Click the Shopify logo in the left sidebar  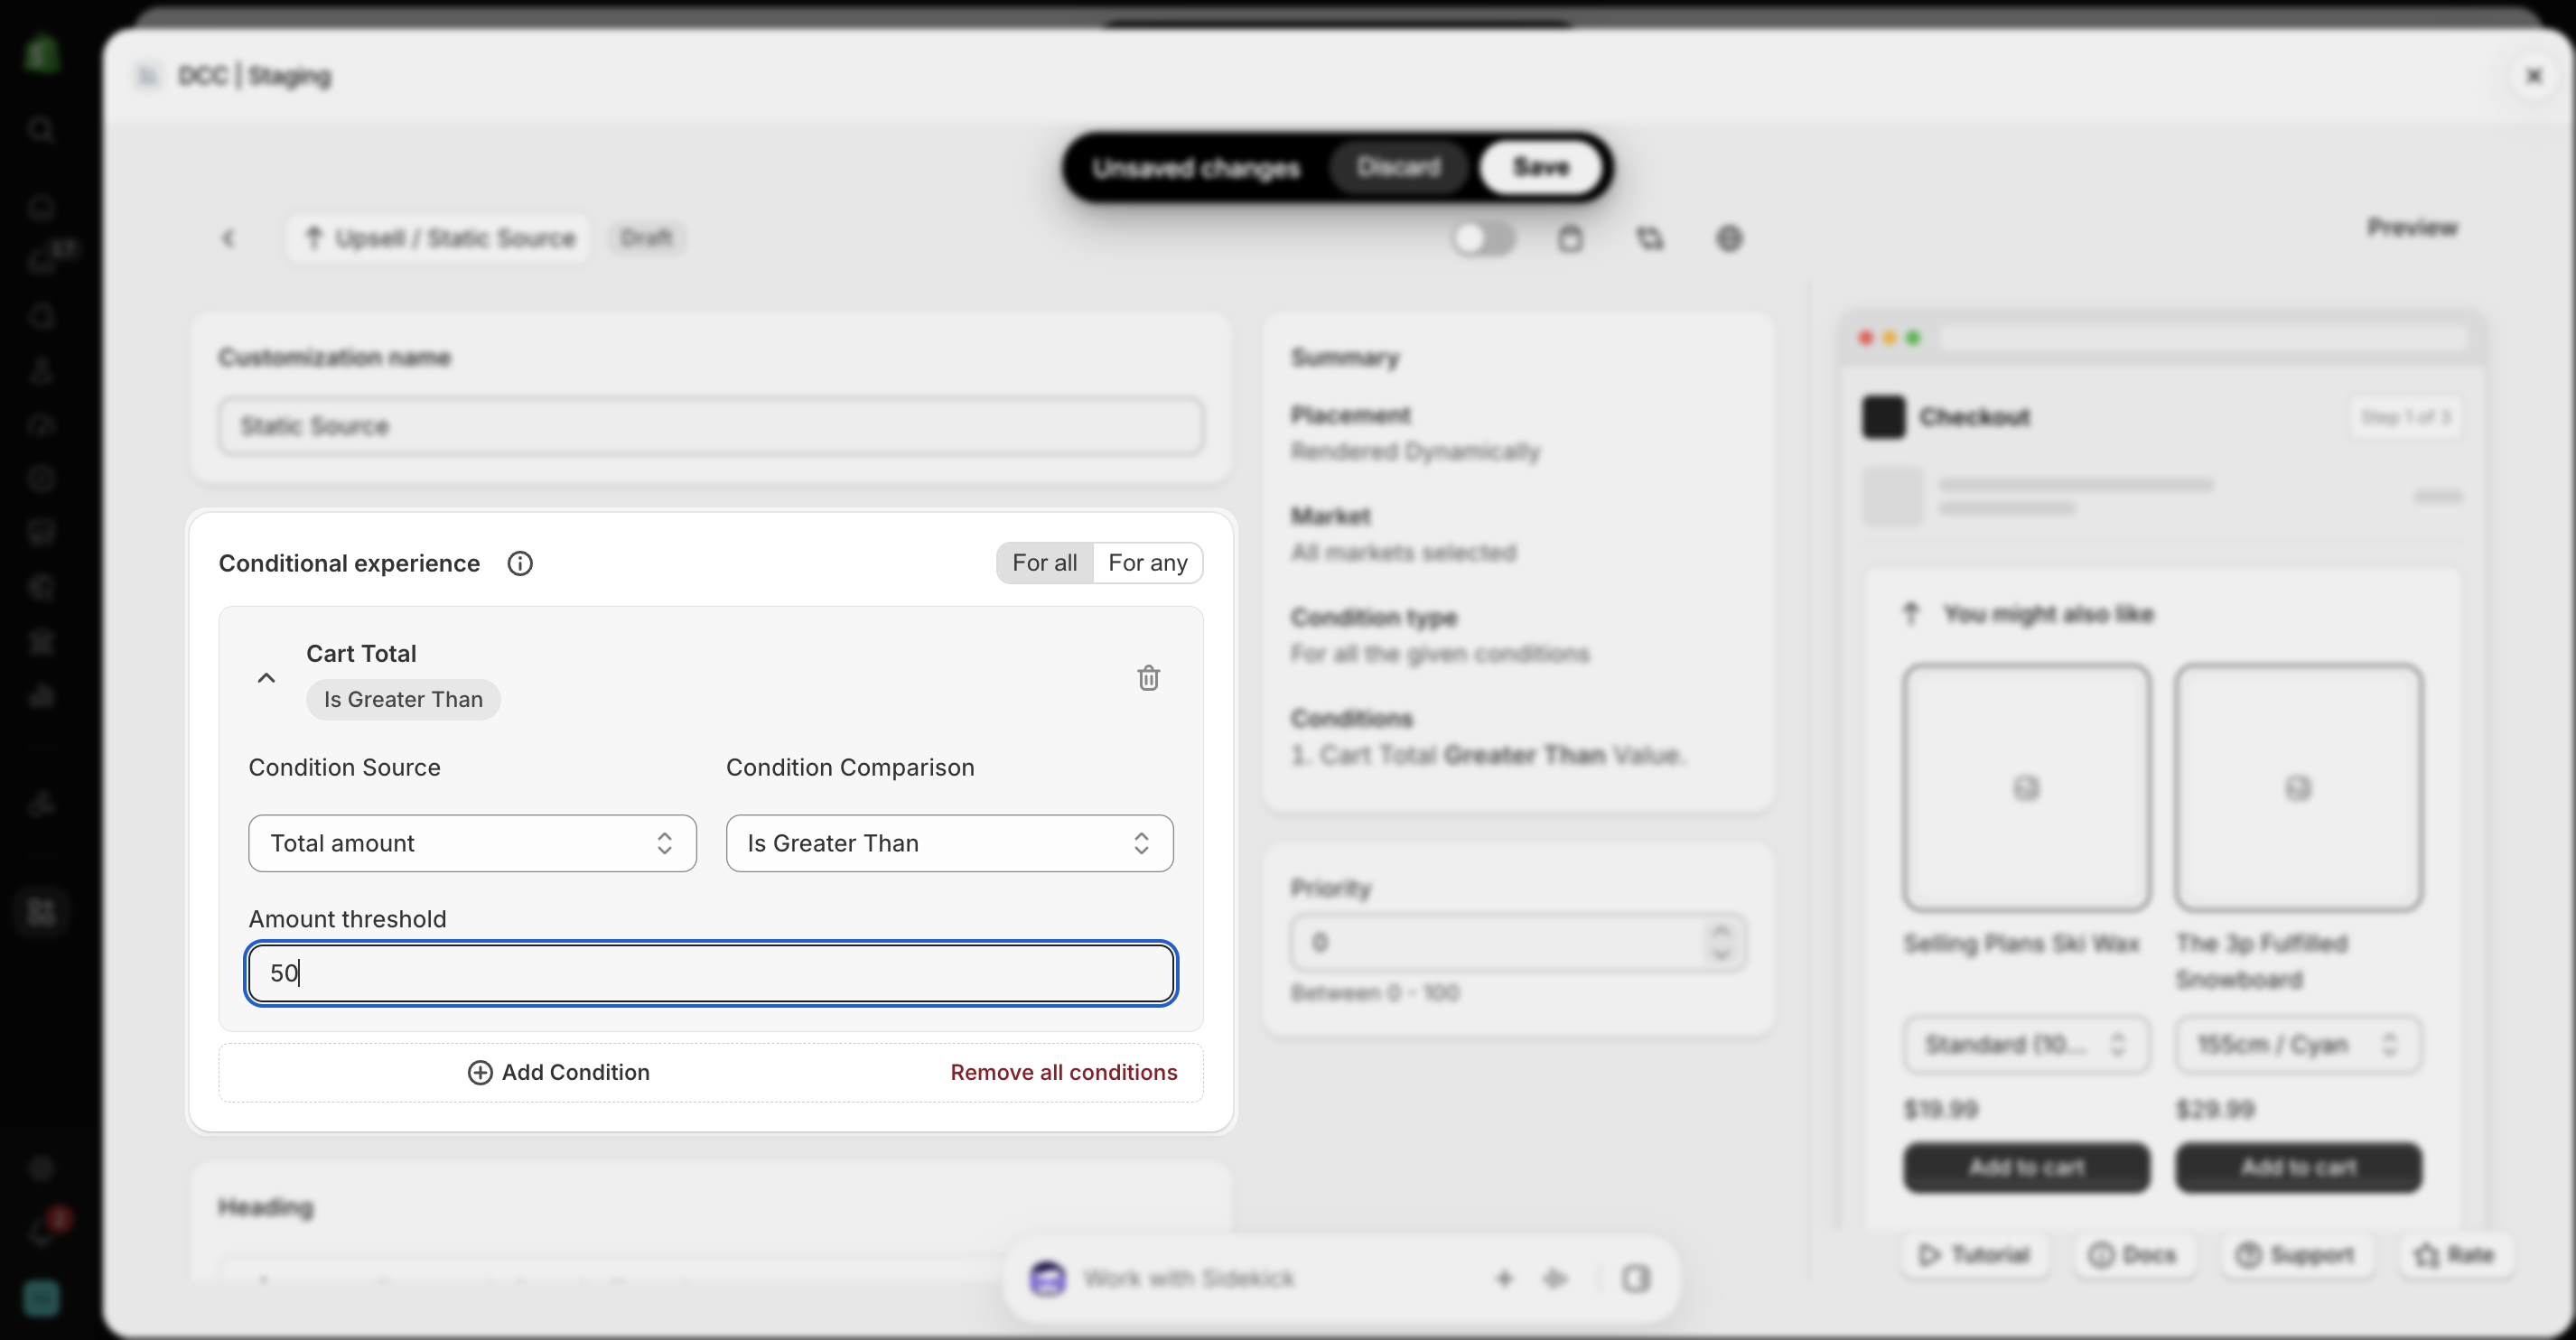coord(41,53)
